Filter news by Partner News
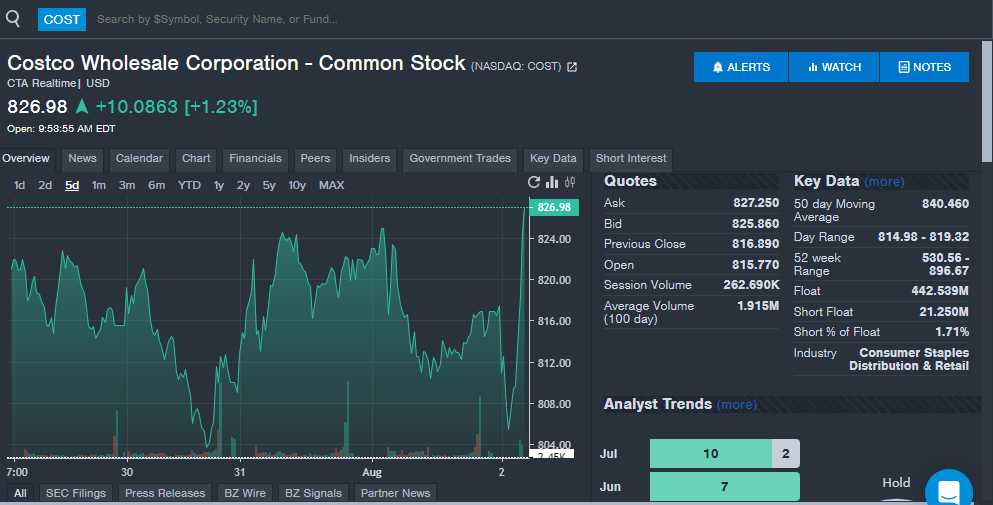The width and height of the screenshot is (993, 505). pyautogui.click(x=396, y=494)
